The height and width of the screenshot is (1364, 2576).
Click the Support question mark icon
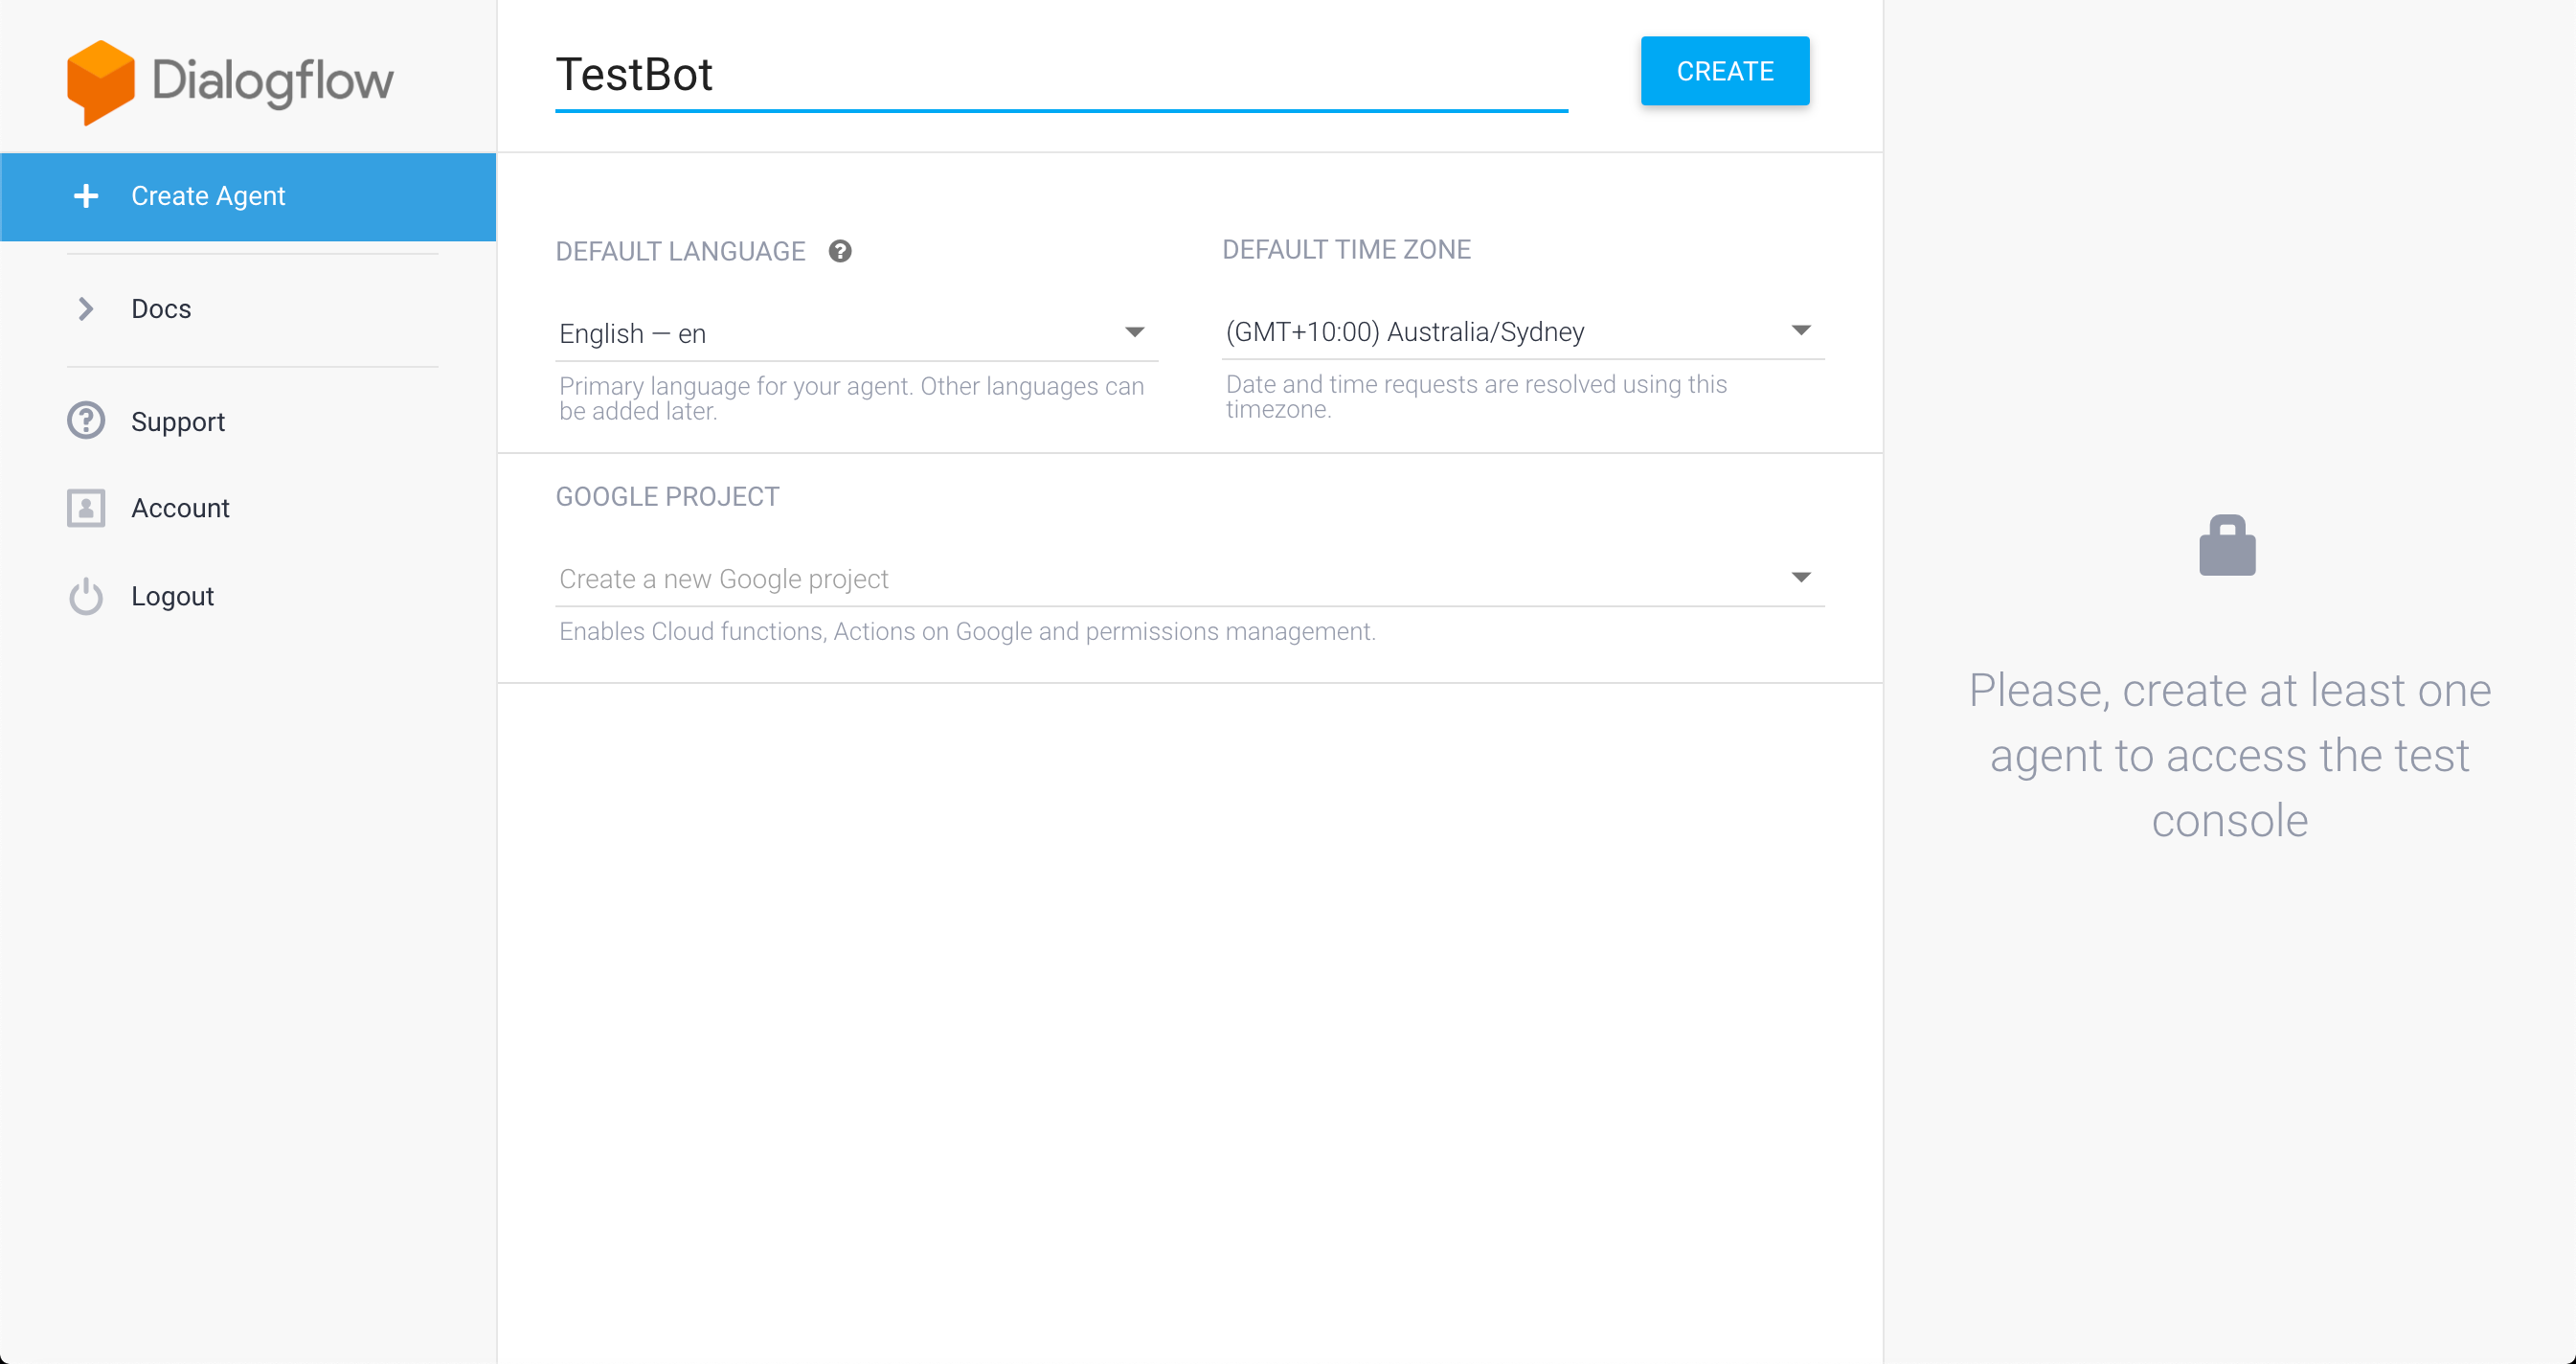tap(86, 421)
